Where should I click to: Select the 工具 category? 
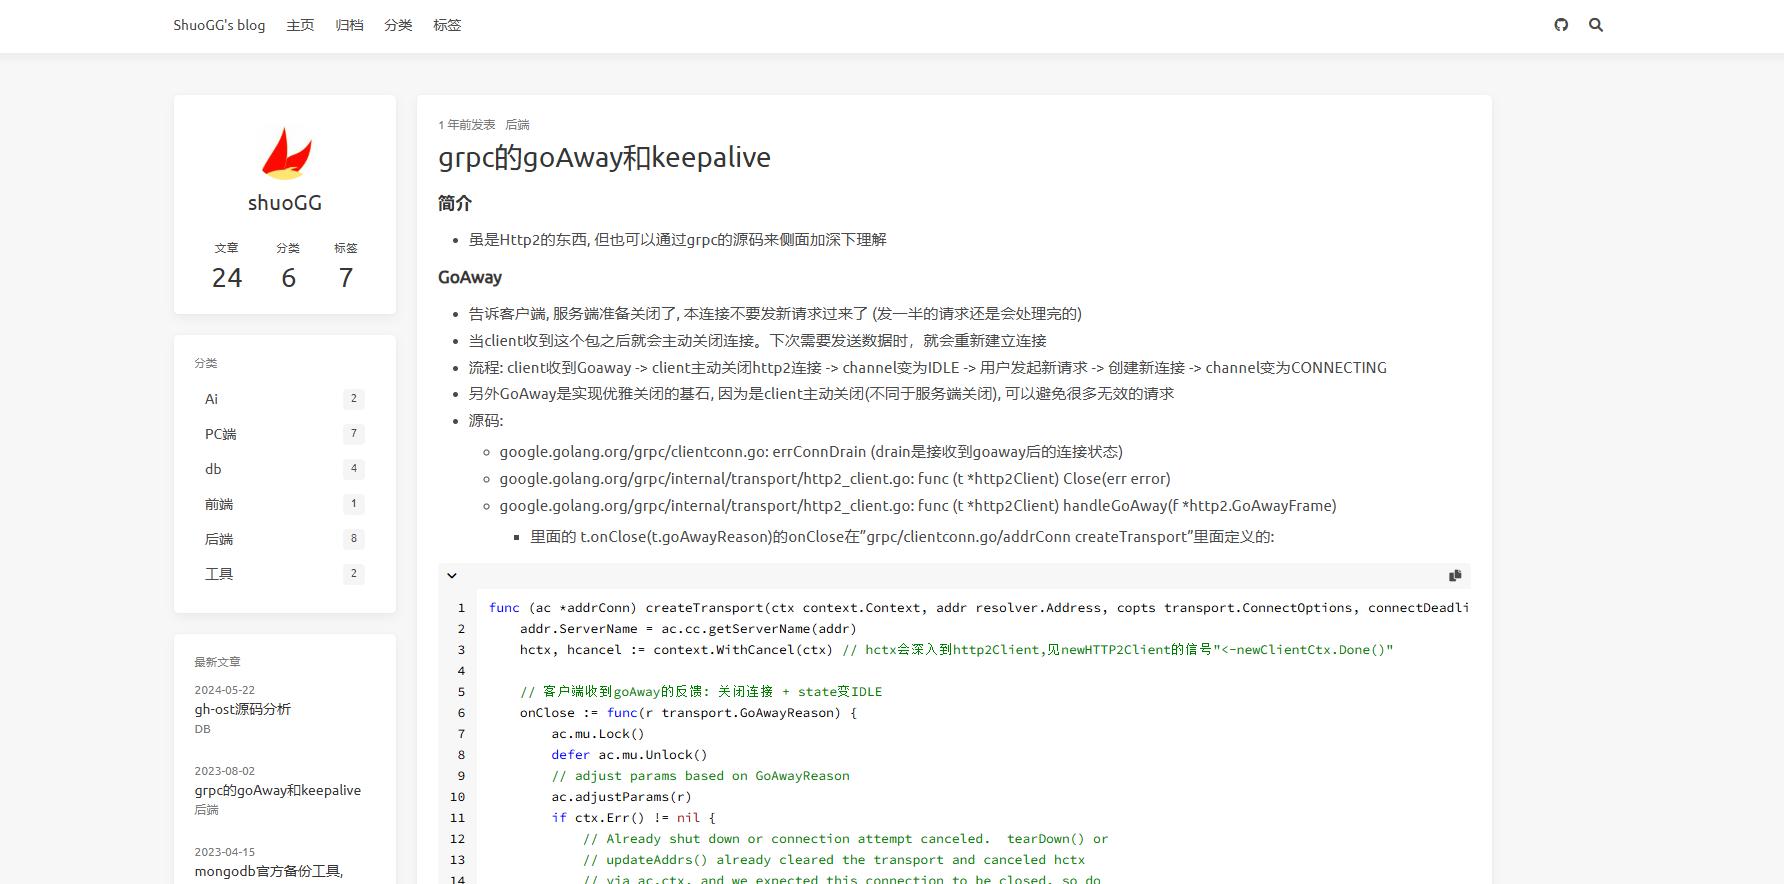pyautogui.click(x=285, y=574)
